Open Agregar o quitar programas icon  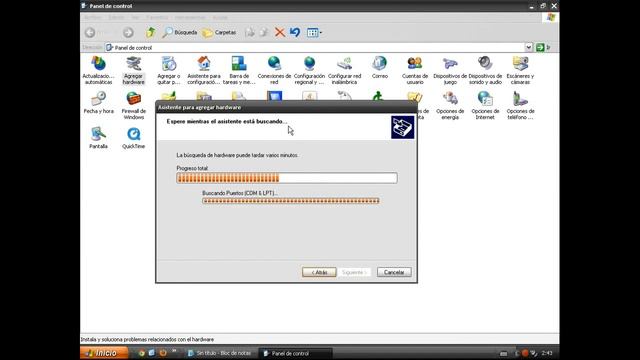coord(169,70)
